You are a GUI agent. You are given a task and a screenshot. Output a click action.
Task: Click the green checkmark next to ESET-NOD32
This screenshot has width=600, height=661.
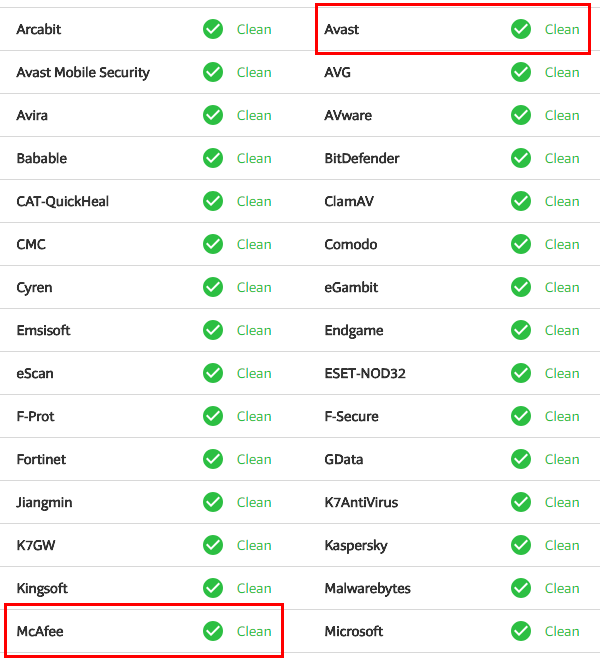point(521,373)
